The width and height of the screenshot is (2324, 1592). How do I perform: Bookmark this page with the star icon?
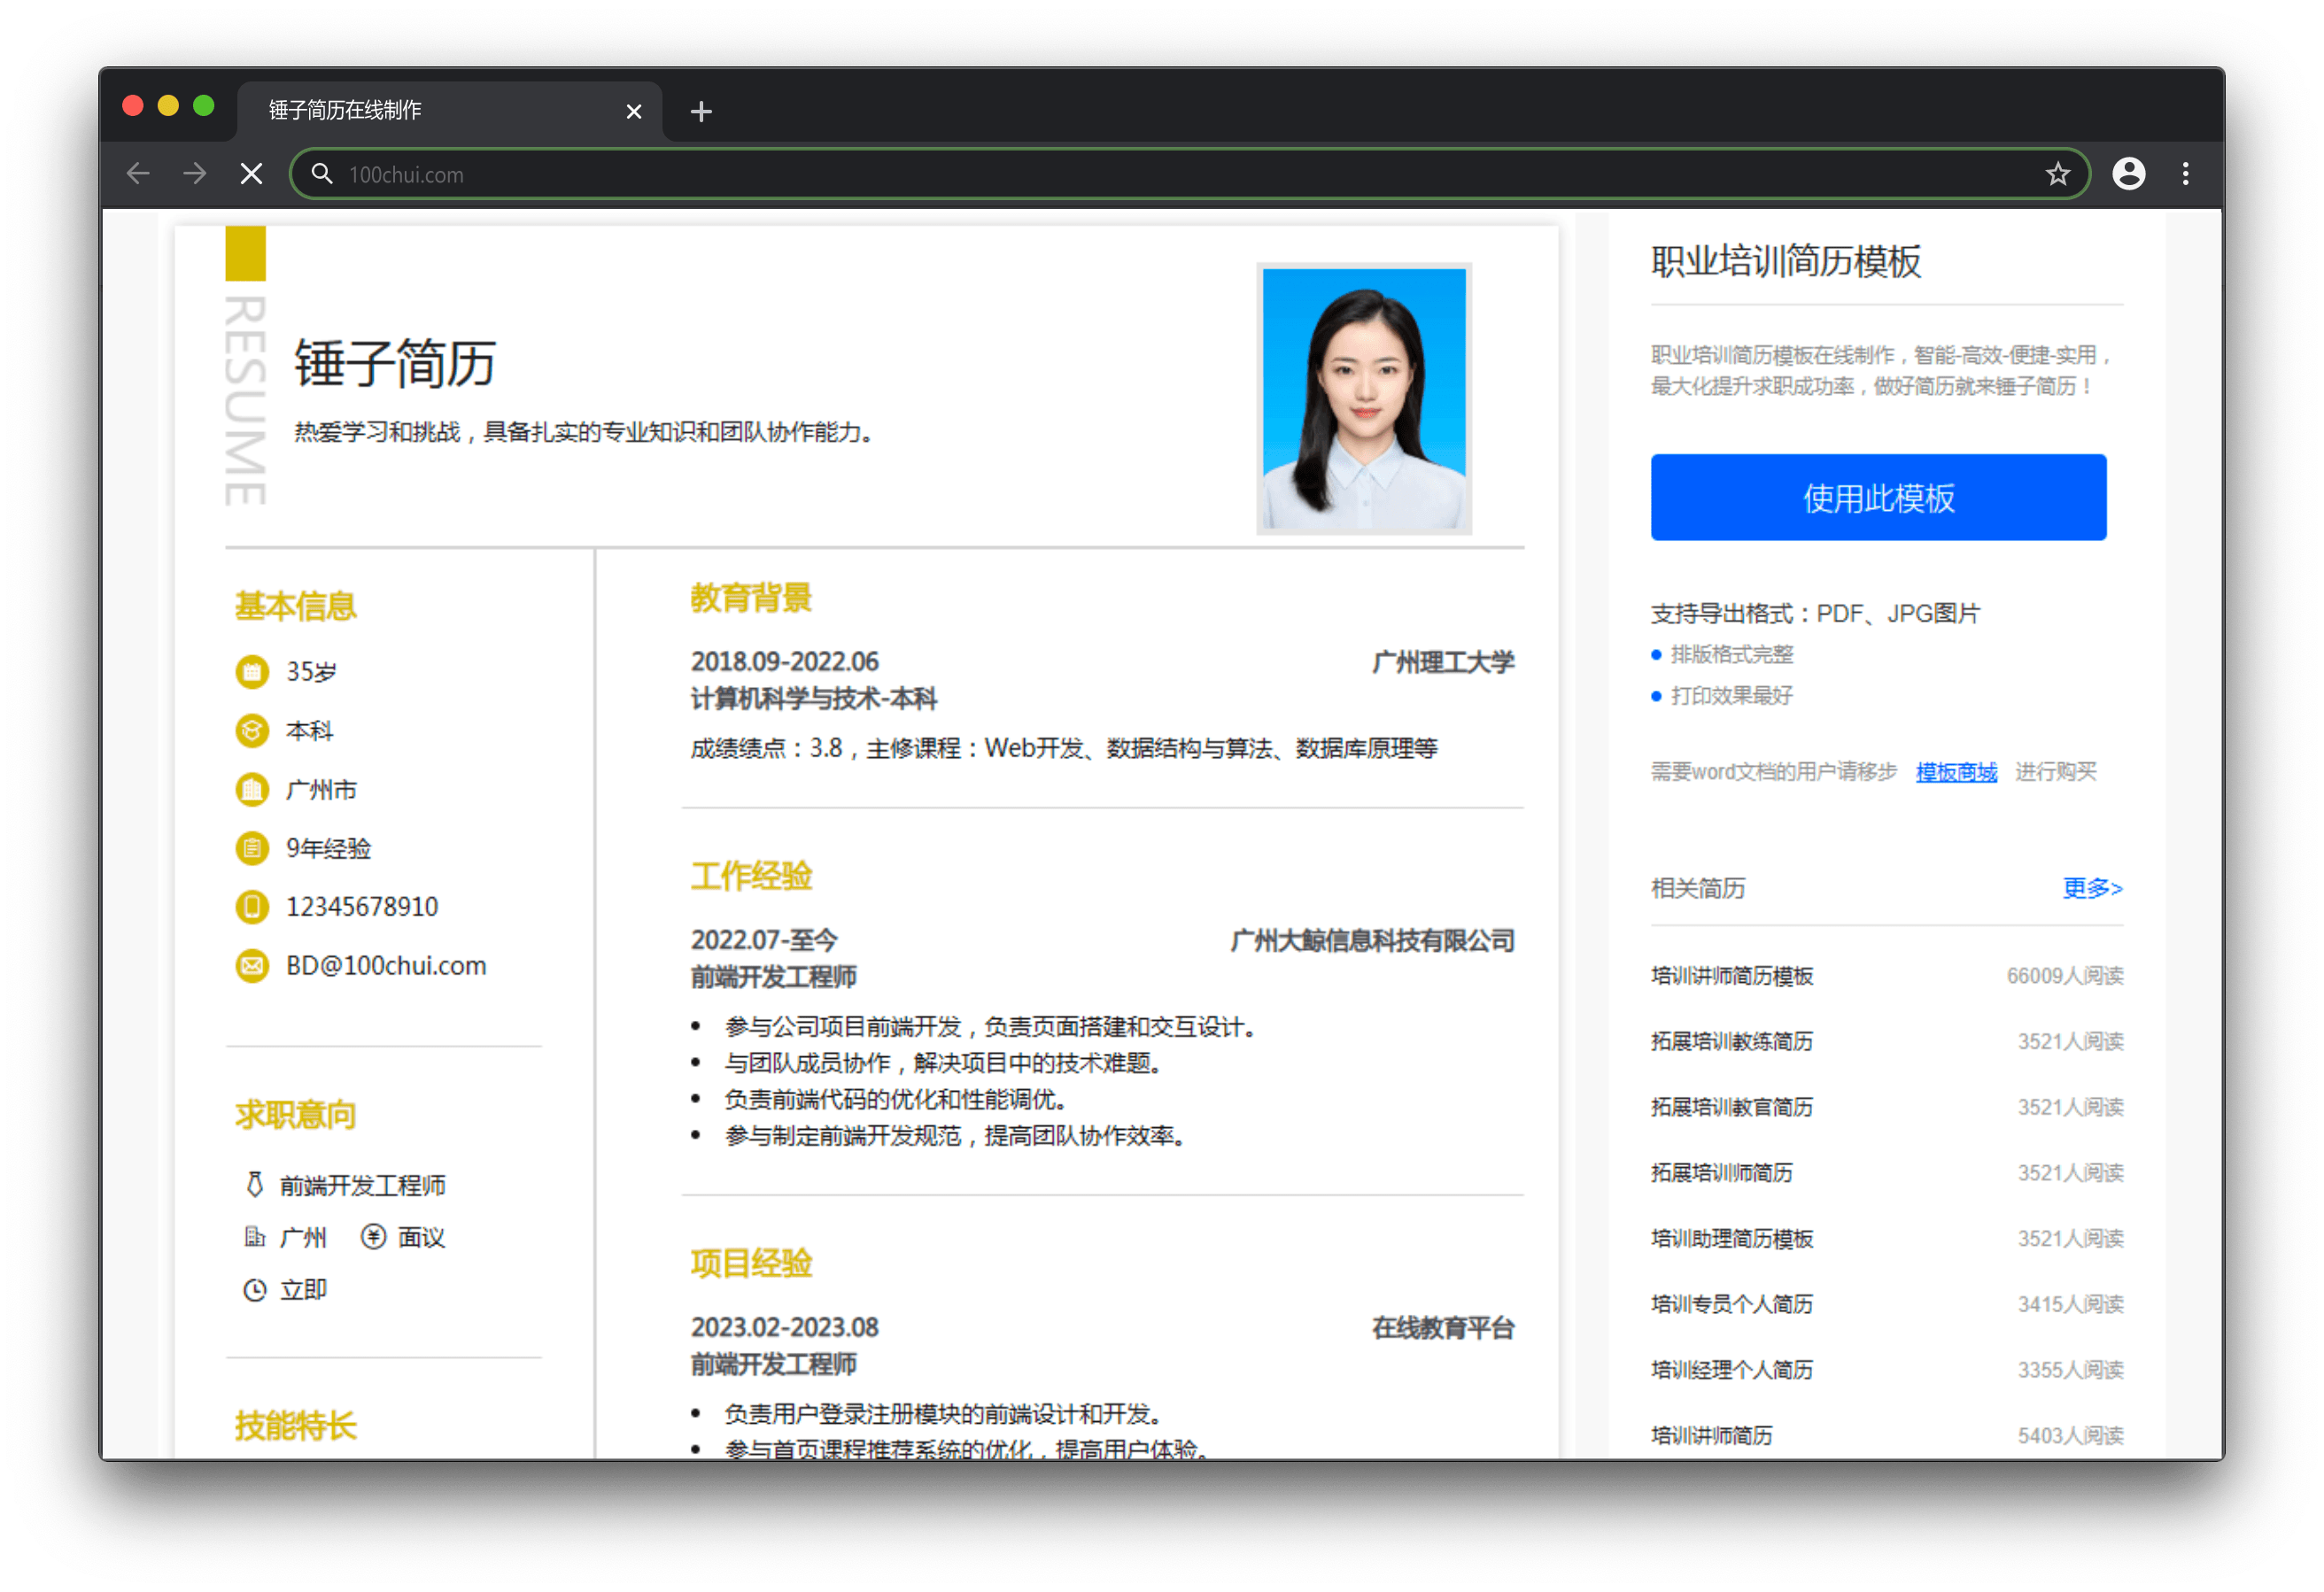click(x=2057, y=174)
